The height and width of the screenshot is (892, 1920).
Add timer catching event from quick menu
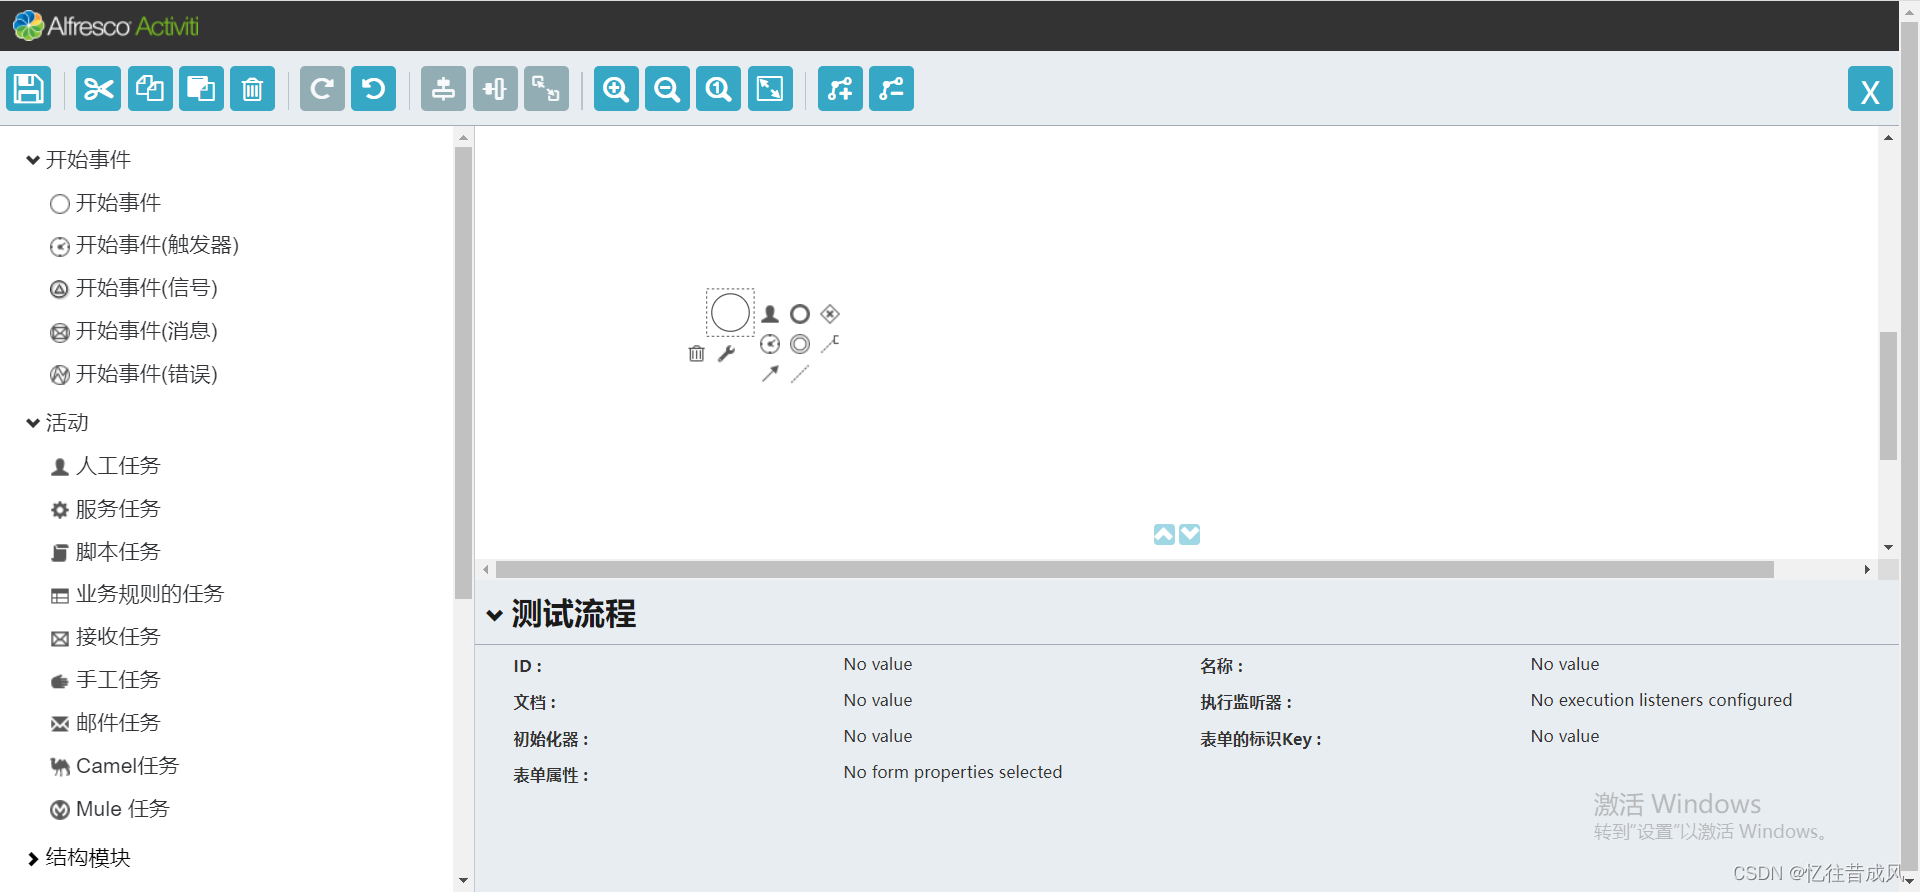[770, 344]
